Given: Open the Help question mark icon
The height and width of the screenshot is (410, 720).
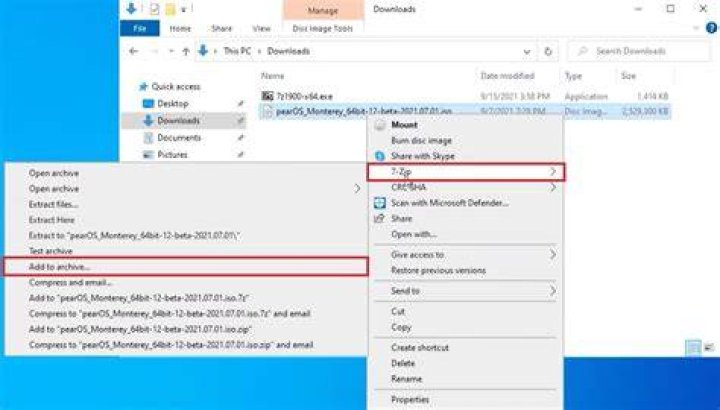Looking at the screenshot, I should click(711, 28).
